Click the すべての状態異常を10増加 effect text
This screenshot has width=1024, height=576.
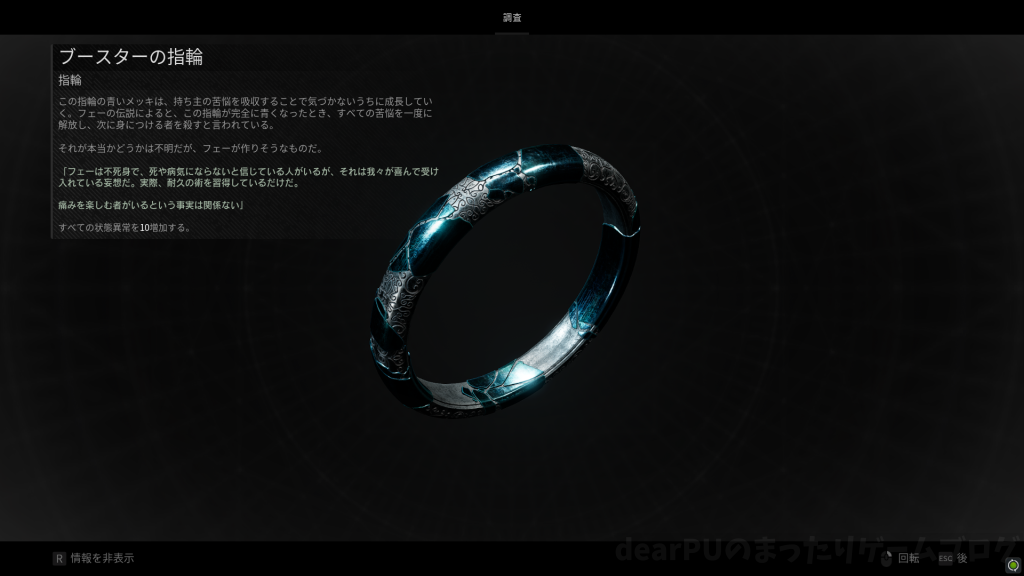click(x=125, y=228)
